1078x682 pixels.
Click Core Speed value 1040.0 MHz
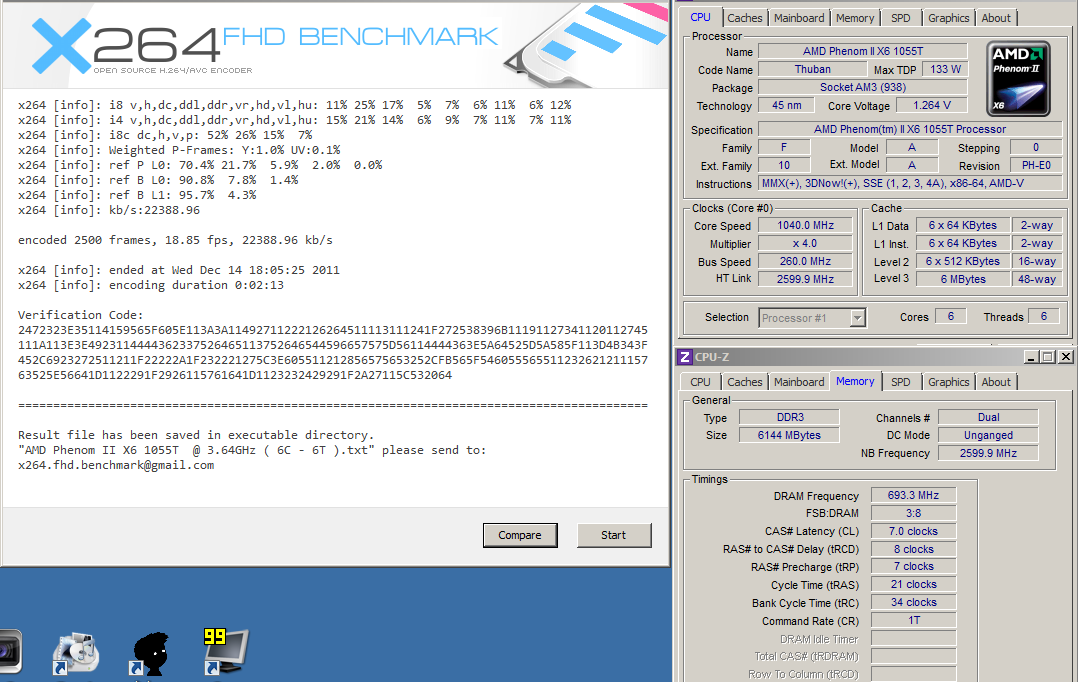click(805, 226)
